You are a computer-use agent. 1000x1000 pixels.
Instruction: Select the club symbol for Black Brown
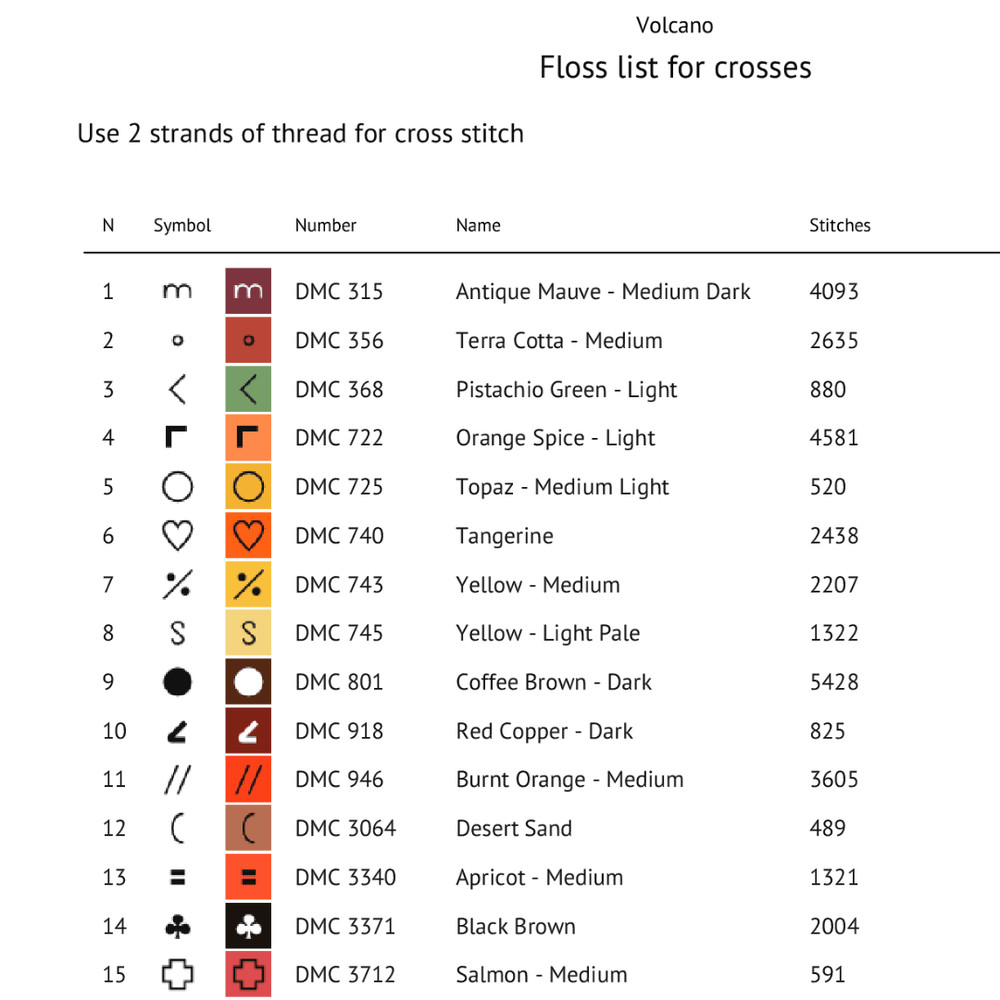click(177, 927)
